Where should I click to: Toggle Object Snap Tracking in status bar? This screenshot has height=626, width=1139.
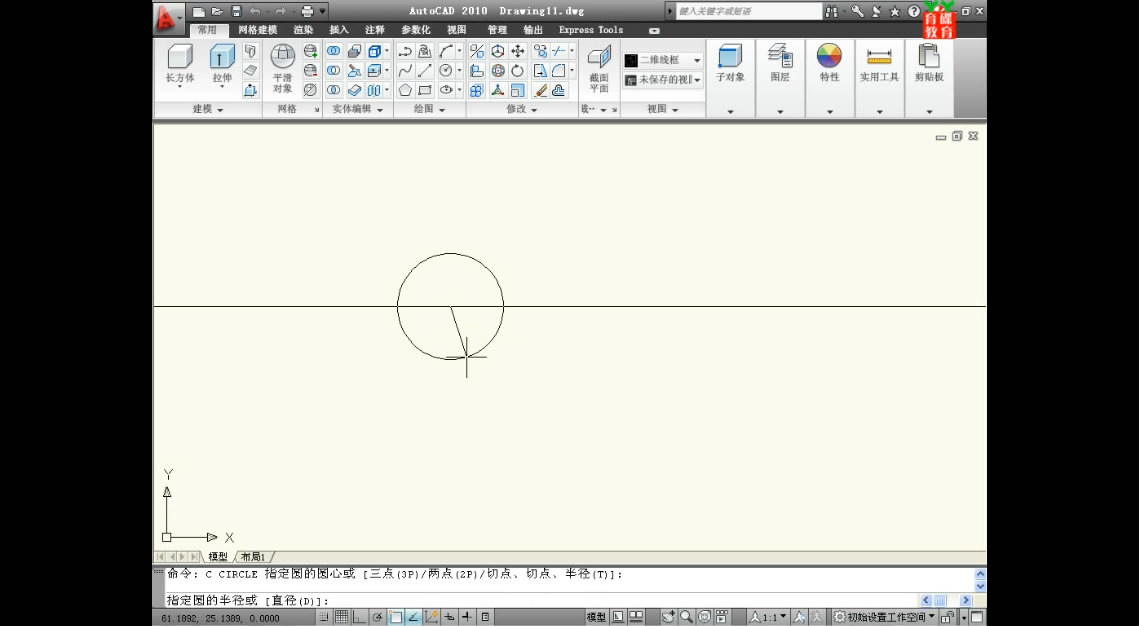click(414, 617)
